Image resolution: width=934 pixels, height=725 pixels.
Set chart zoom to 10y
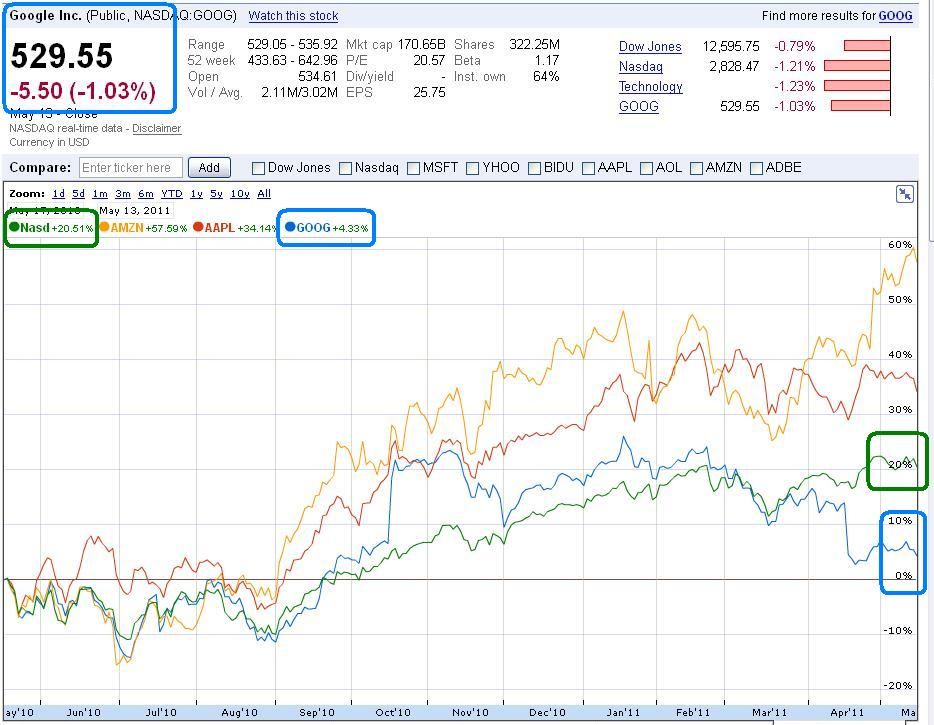(240, 194)
